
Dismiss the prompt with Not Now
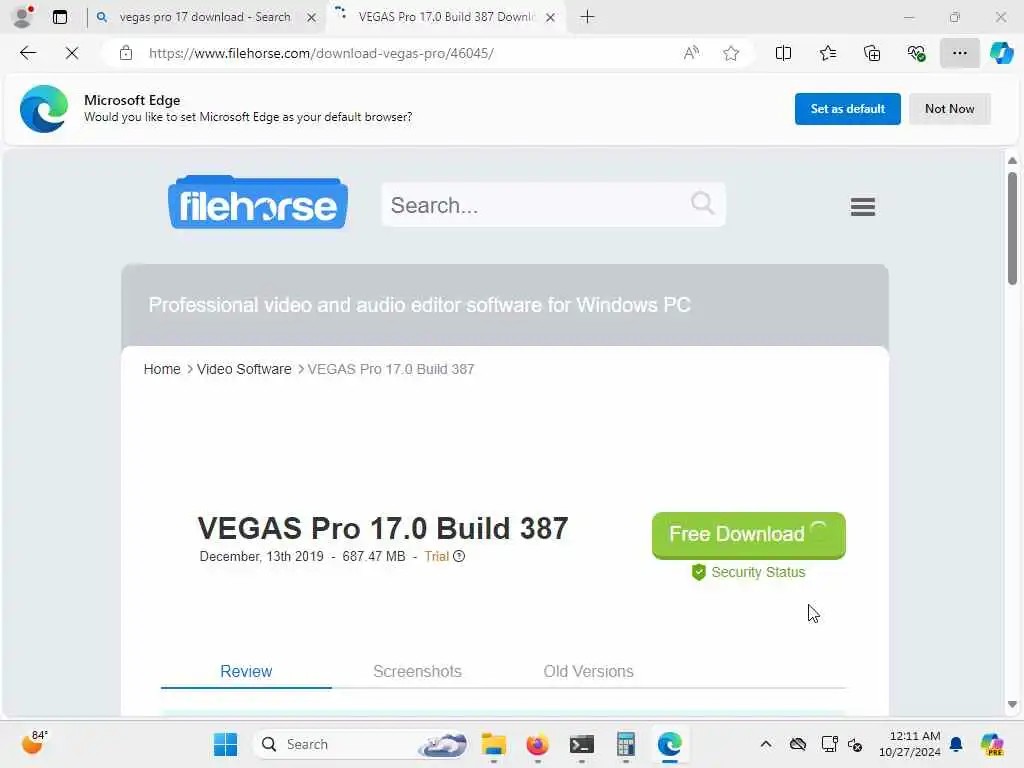pyautogui.click(x=949, y=109)
